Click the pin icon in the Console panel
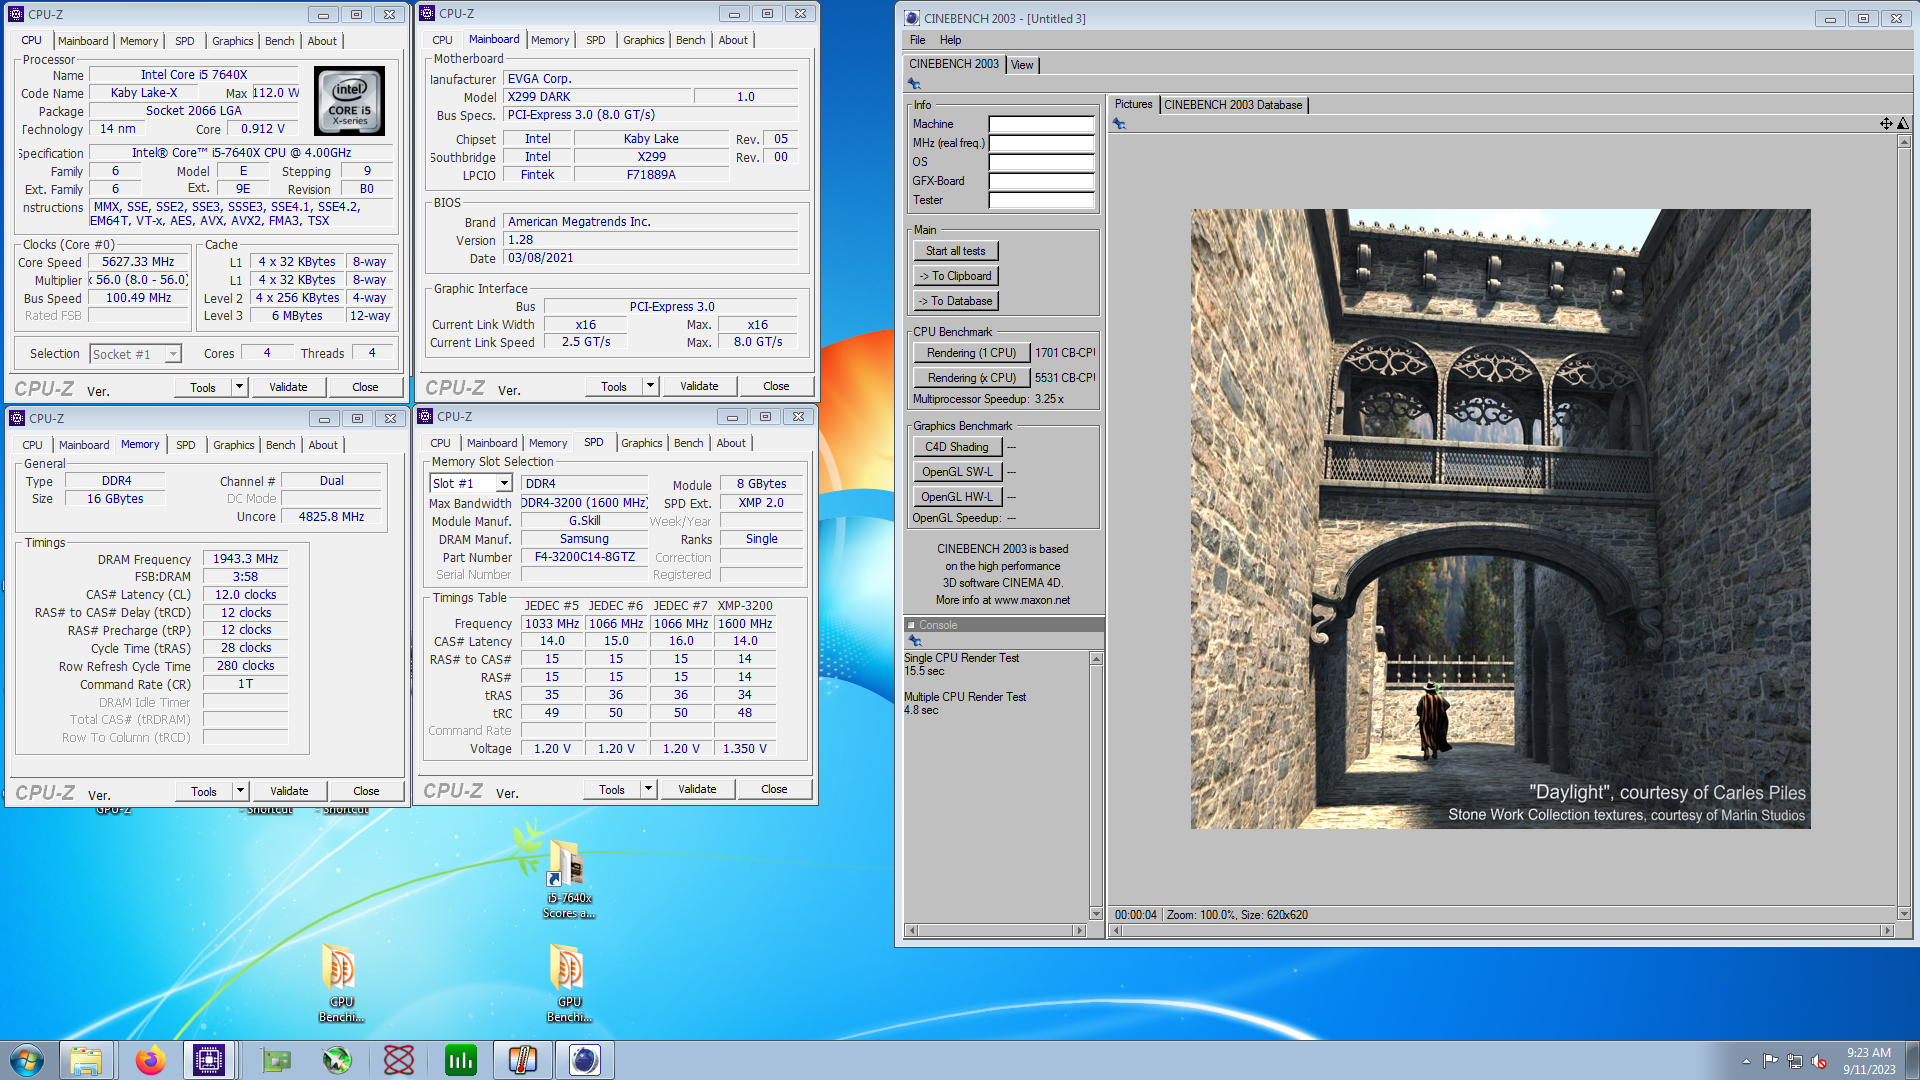1920x1080 pixels. click(x=914, y=641)
